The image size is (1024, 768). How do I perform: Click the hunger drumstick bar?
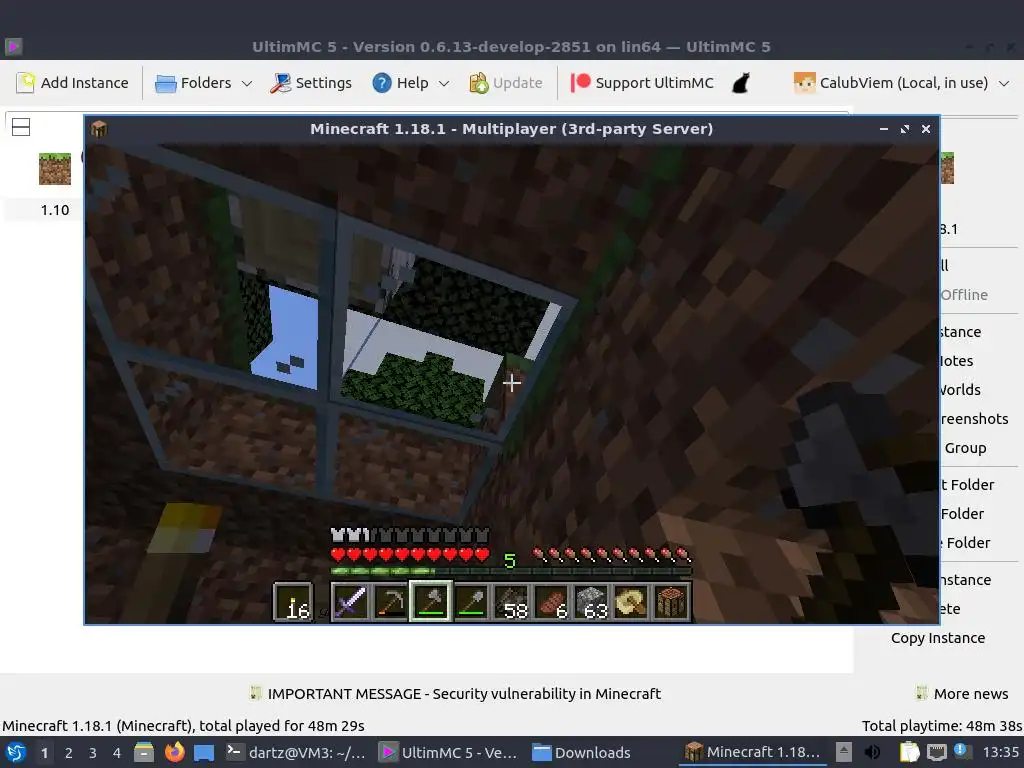click(x=612, y=555)
